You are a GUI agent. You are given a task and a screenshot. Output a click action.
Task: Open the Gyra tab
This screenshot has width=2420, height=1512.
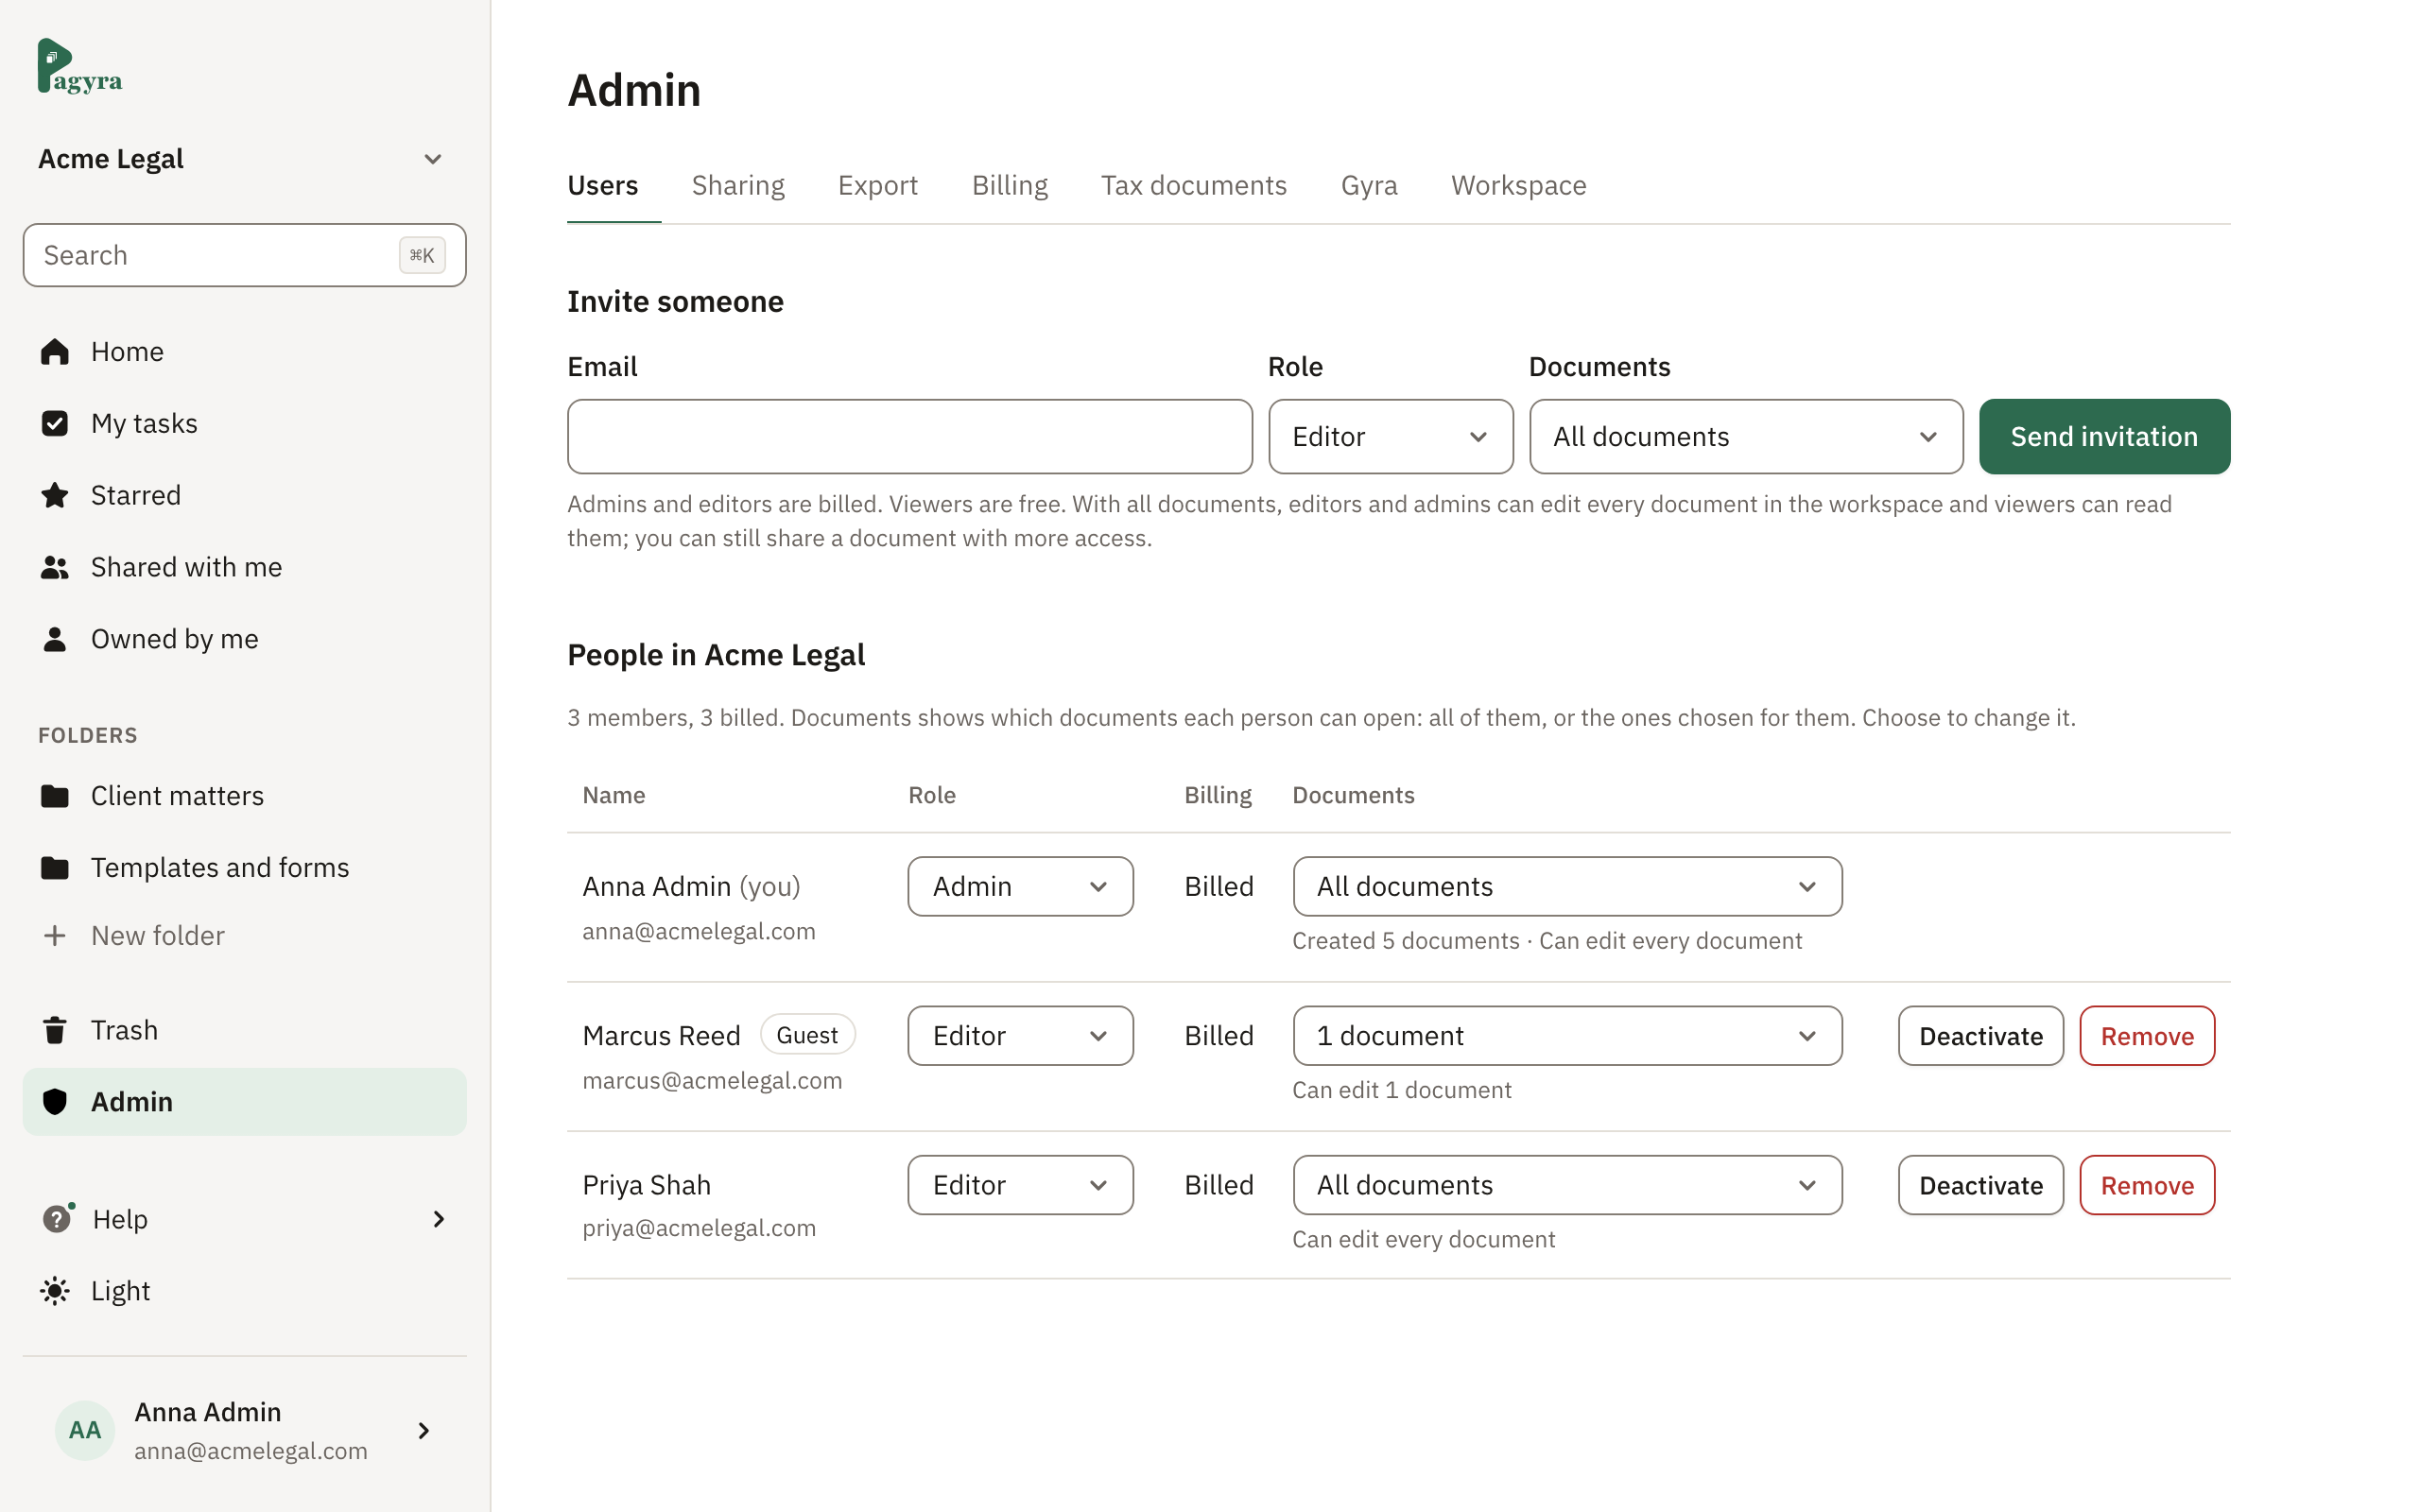point(1369,185)
